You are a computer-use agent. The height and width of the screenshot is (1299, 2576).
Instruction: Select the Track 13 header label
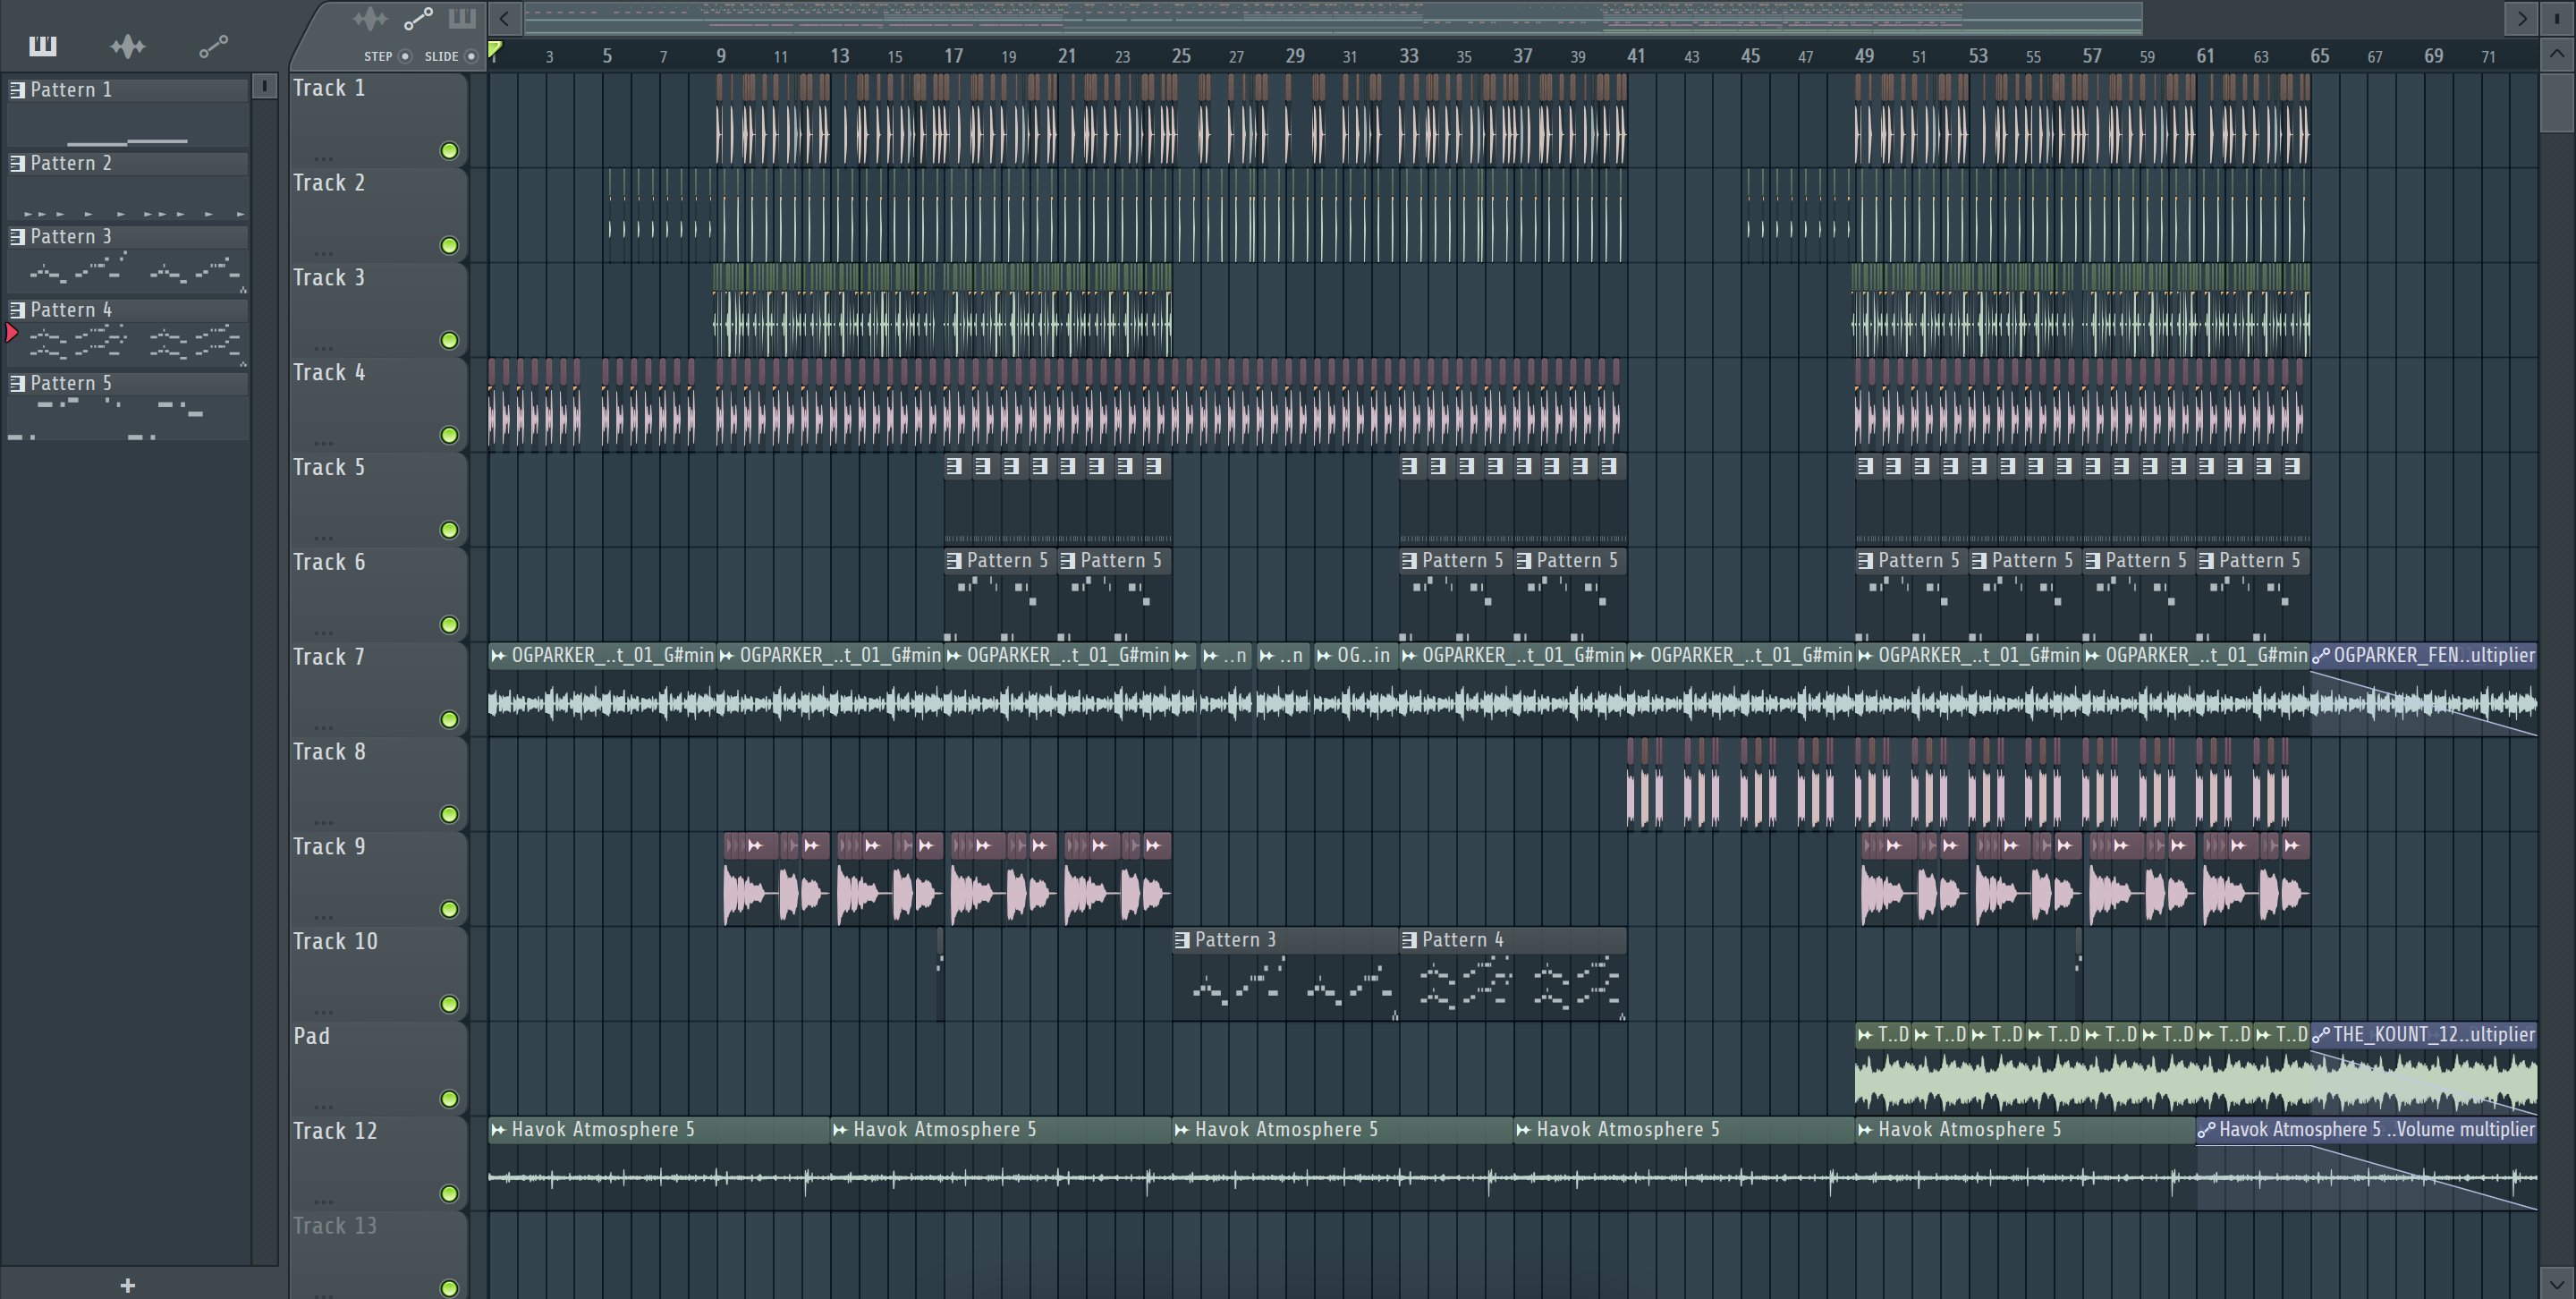pos(335,1226)
